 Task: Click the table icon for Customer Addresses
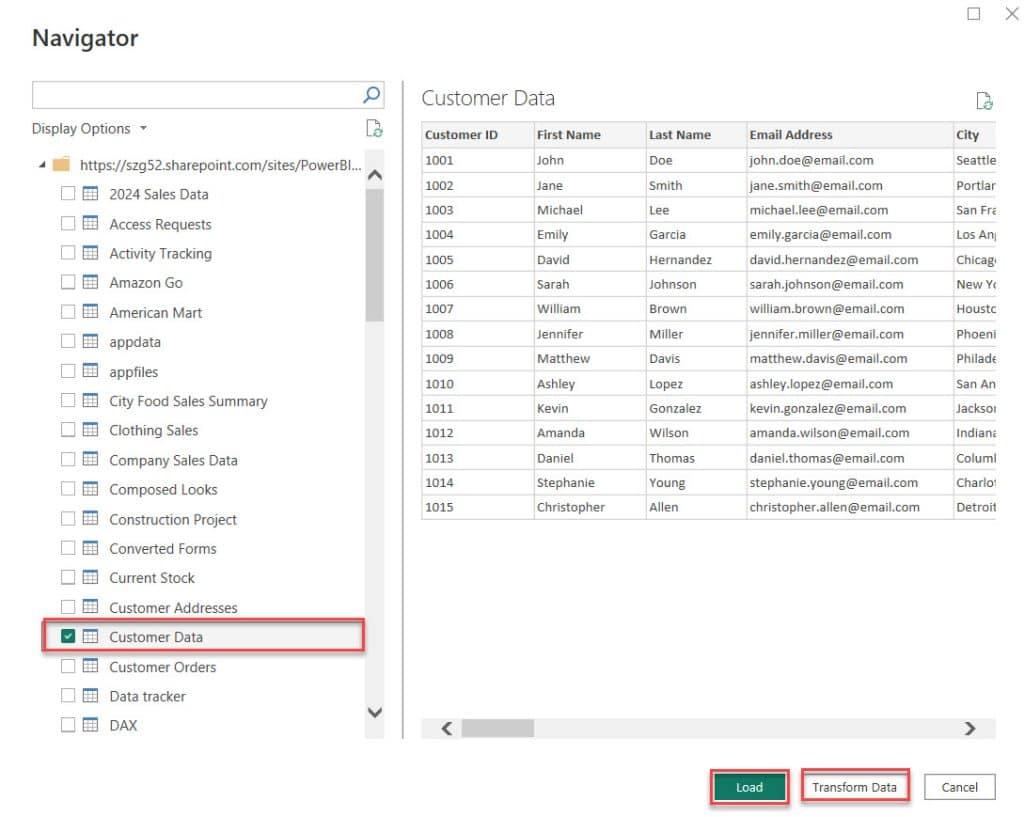[91, 607]
